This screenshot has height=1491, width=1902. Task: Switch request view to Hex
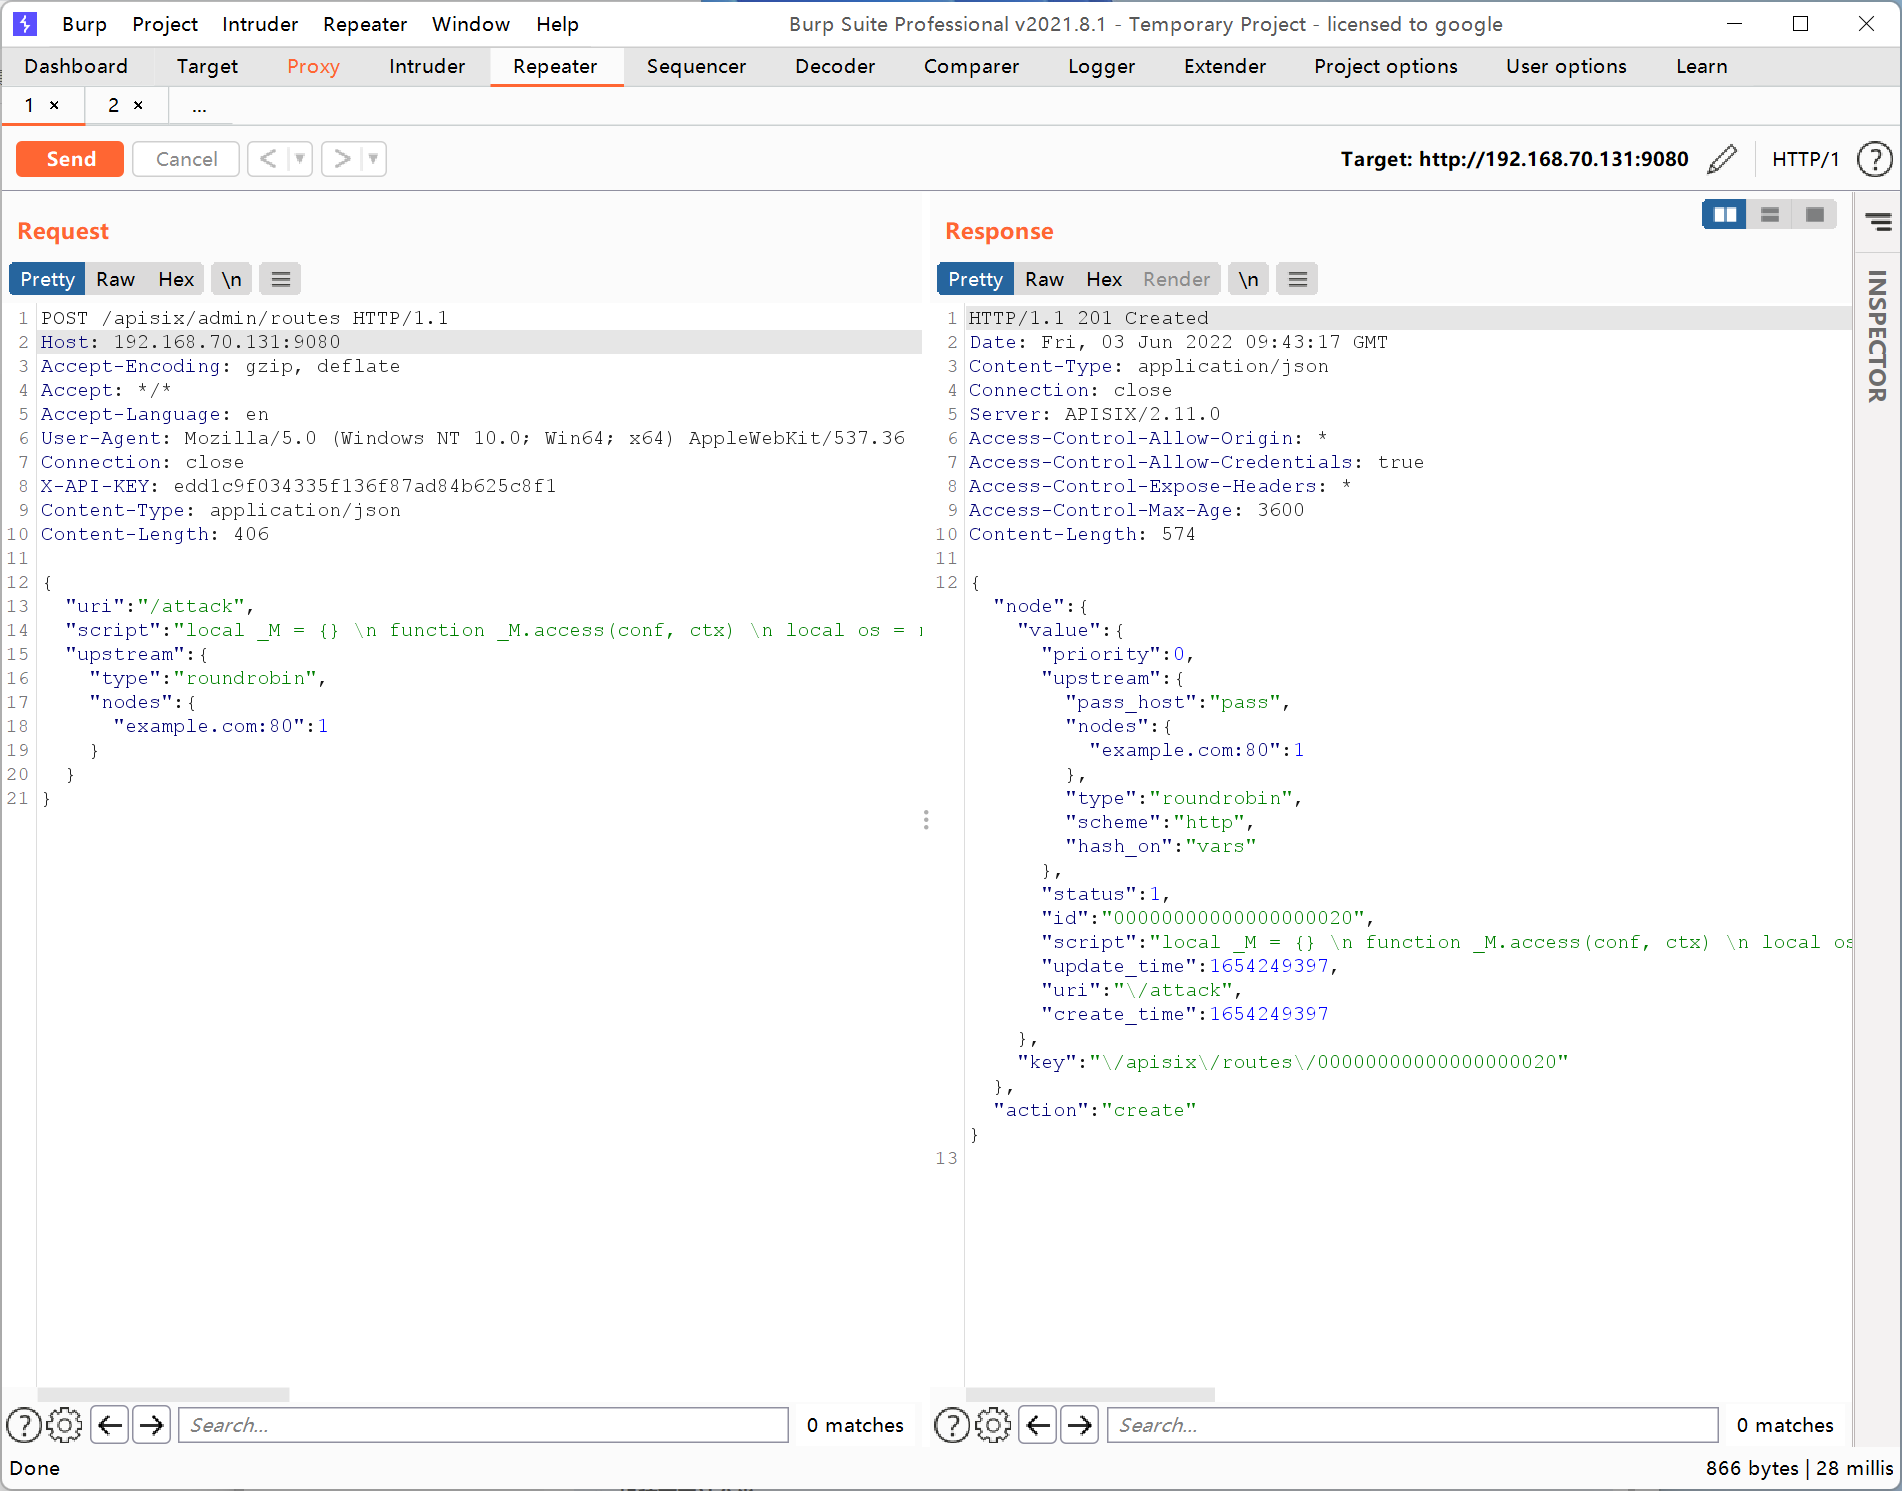[176, 279]
